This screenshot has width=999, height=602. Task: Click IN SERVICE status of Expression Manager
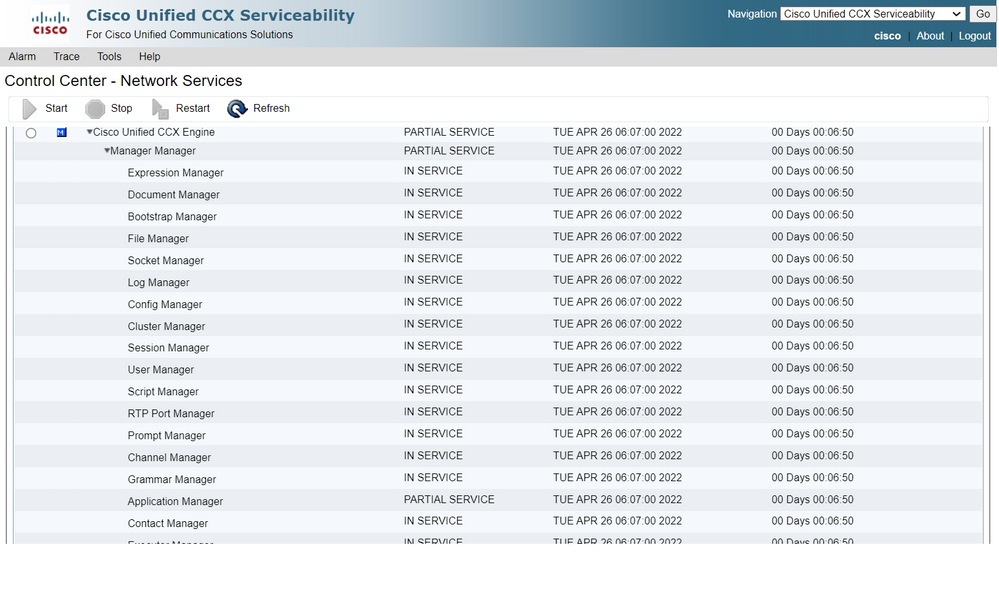point(433,171)
